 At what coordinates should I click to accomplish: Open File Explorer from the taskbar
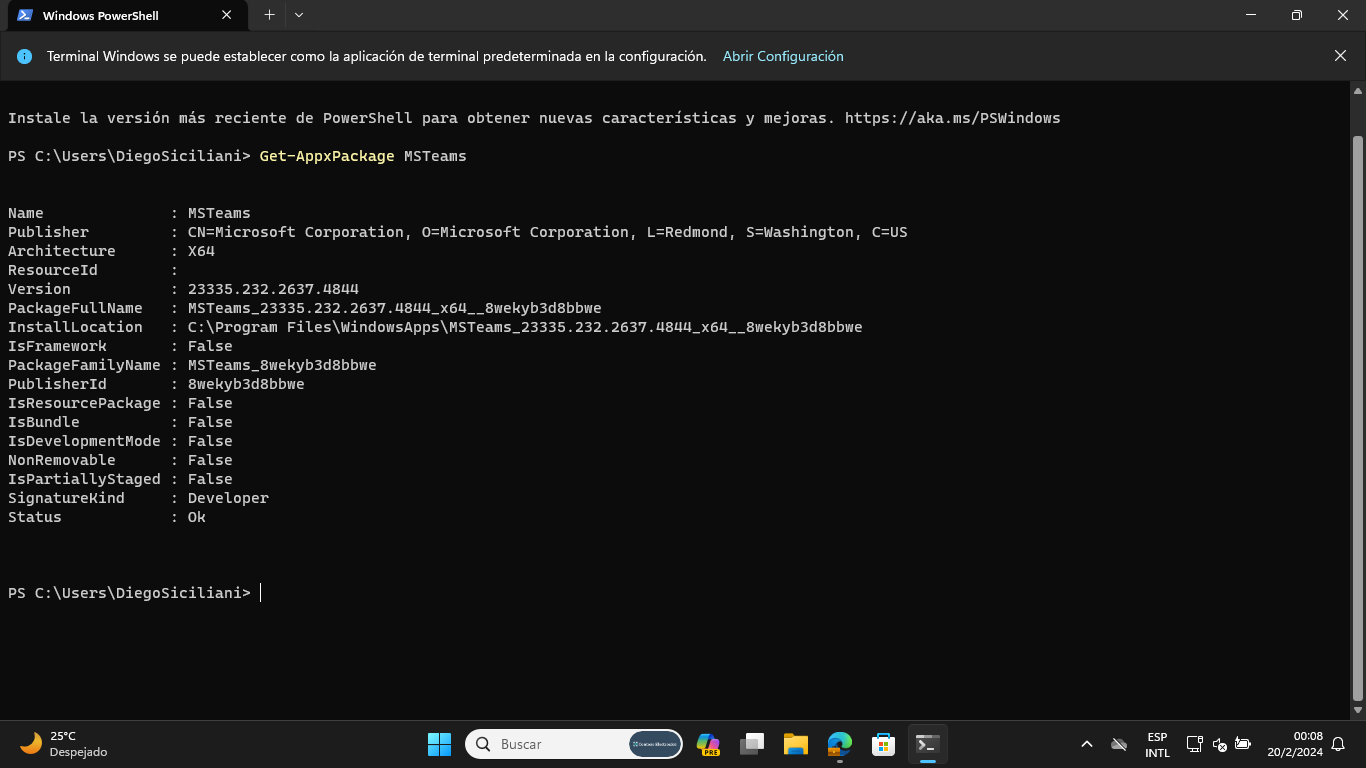click(x=796, y=744)
